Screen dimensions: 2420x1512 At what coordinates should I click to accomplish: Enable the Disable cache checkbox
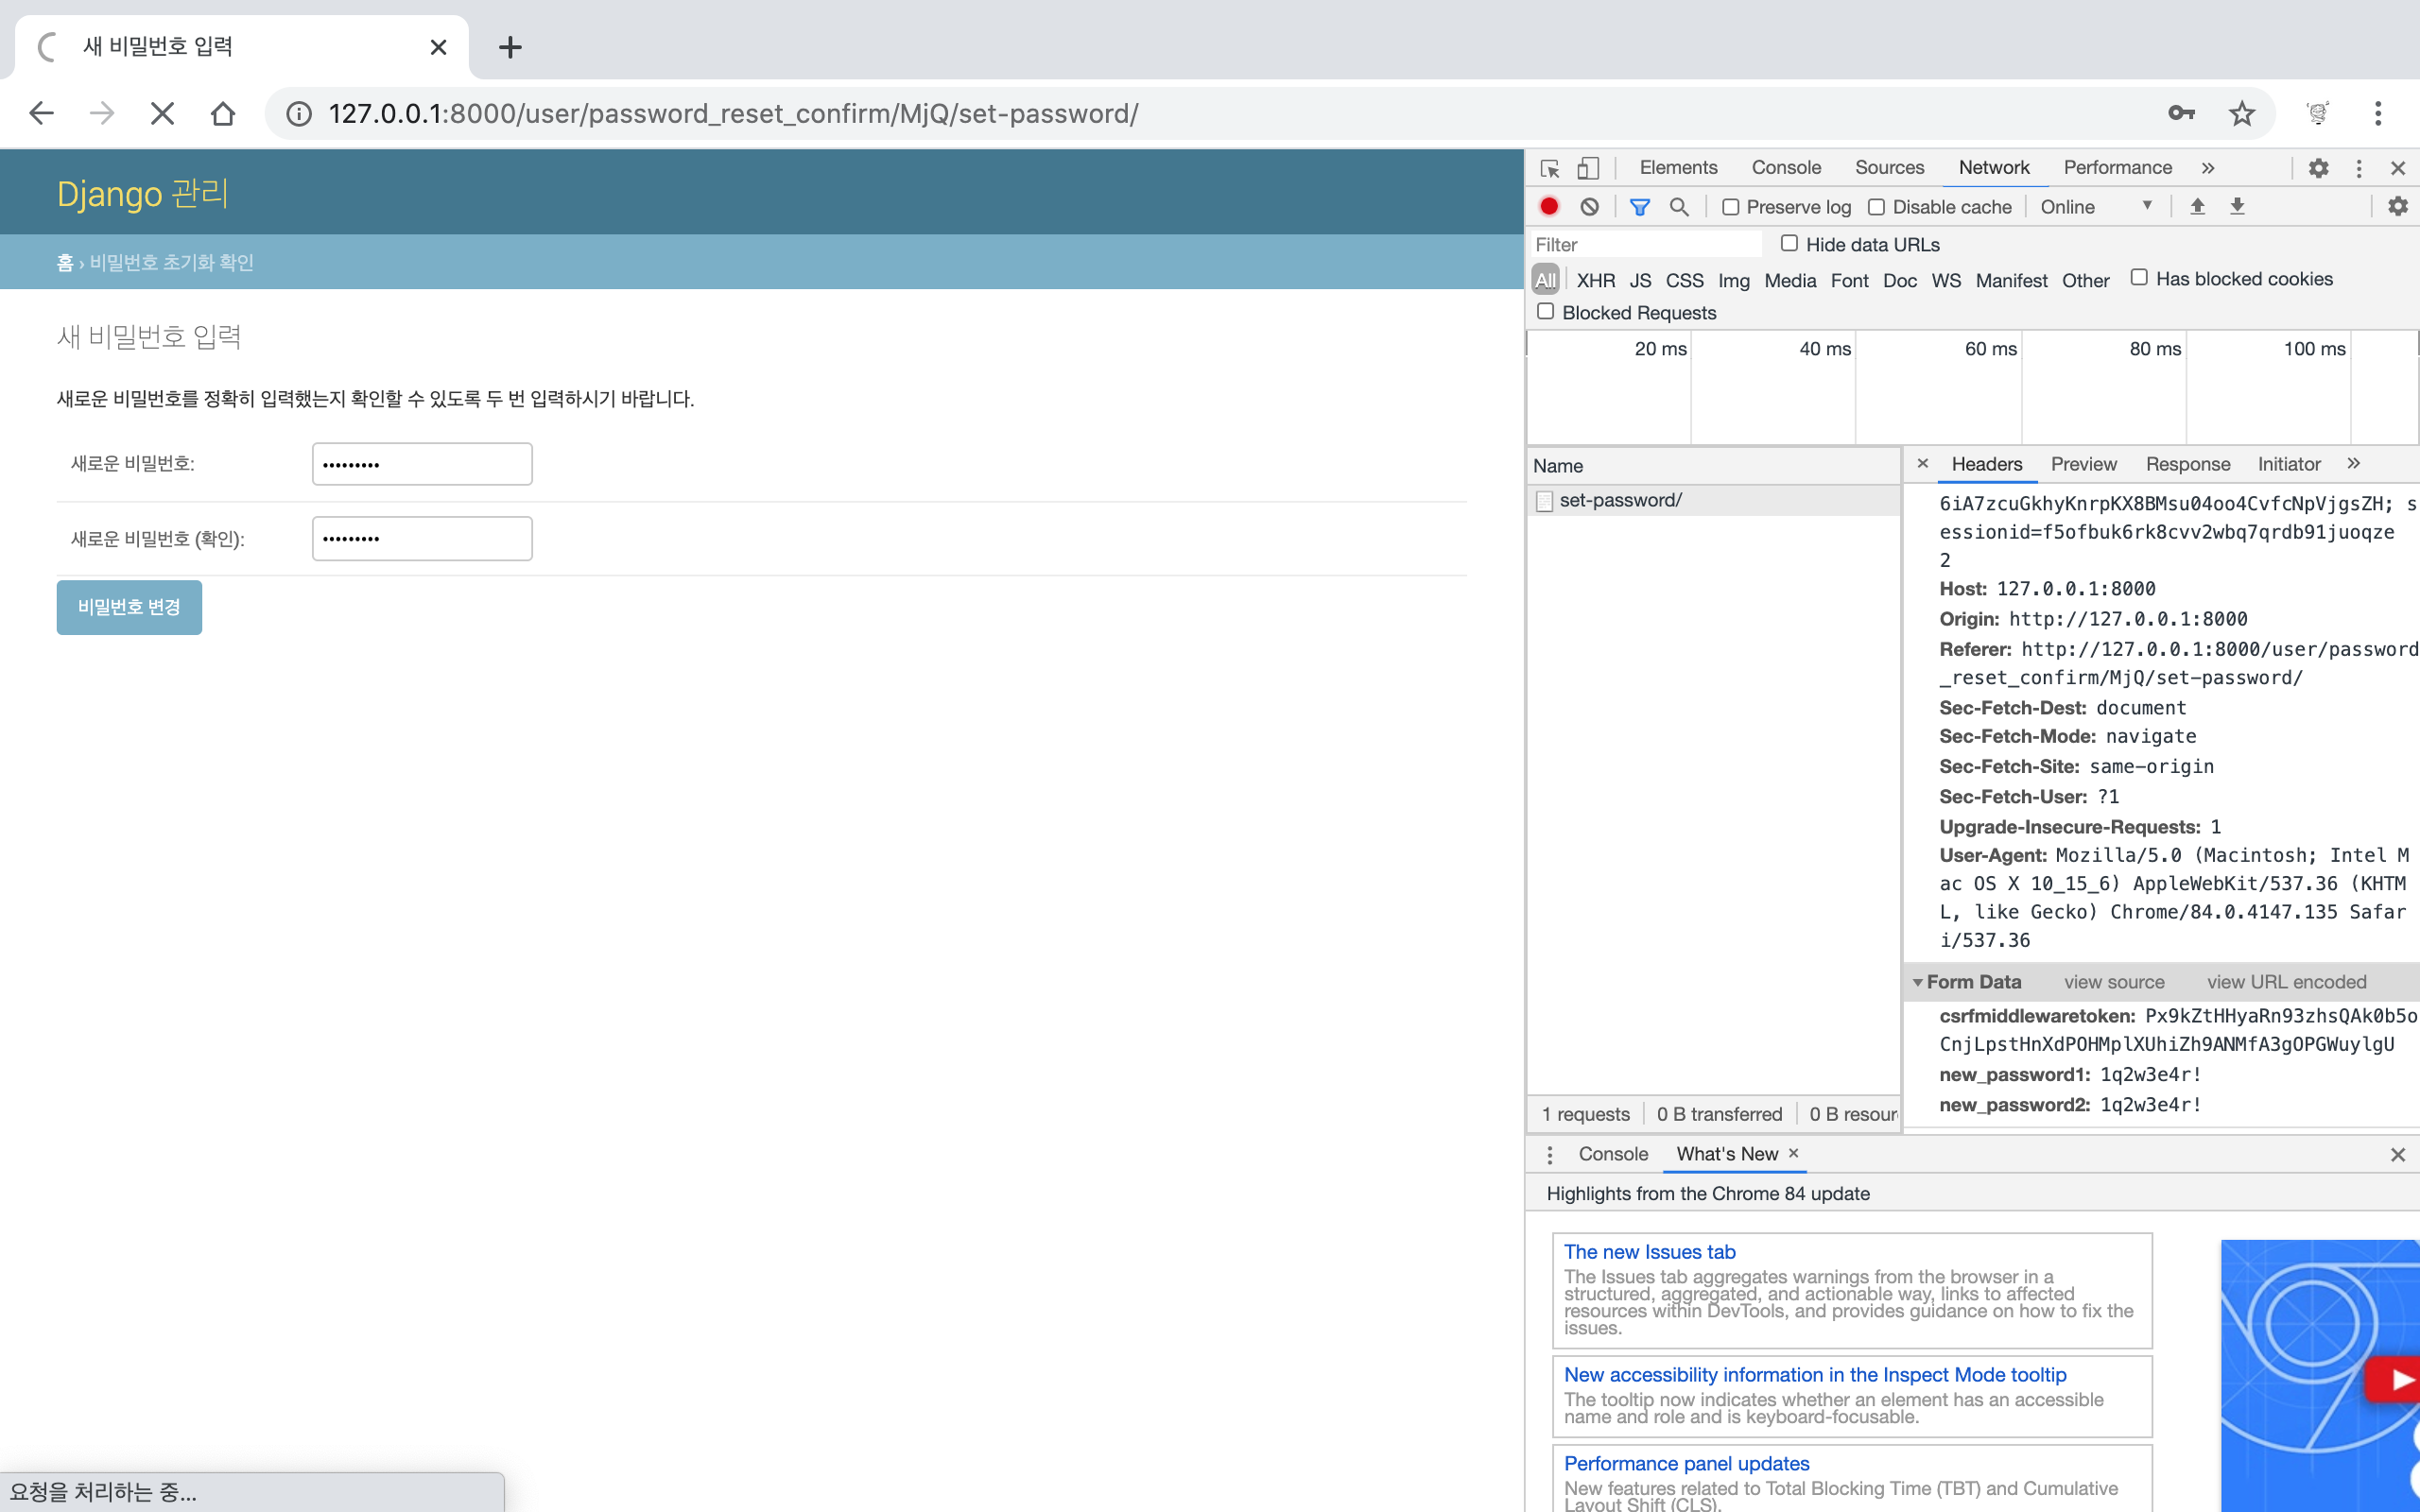pos(1877,207)
